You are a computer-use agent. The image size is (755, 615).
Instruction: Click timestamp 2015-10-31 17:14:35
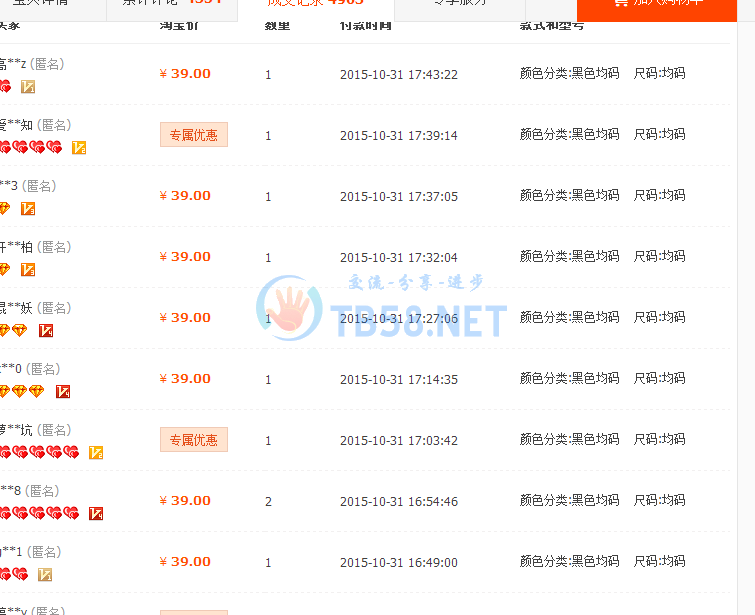(399, 379)
